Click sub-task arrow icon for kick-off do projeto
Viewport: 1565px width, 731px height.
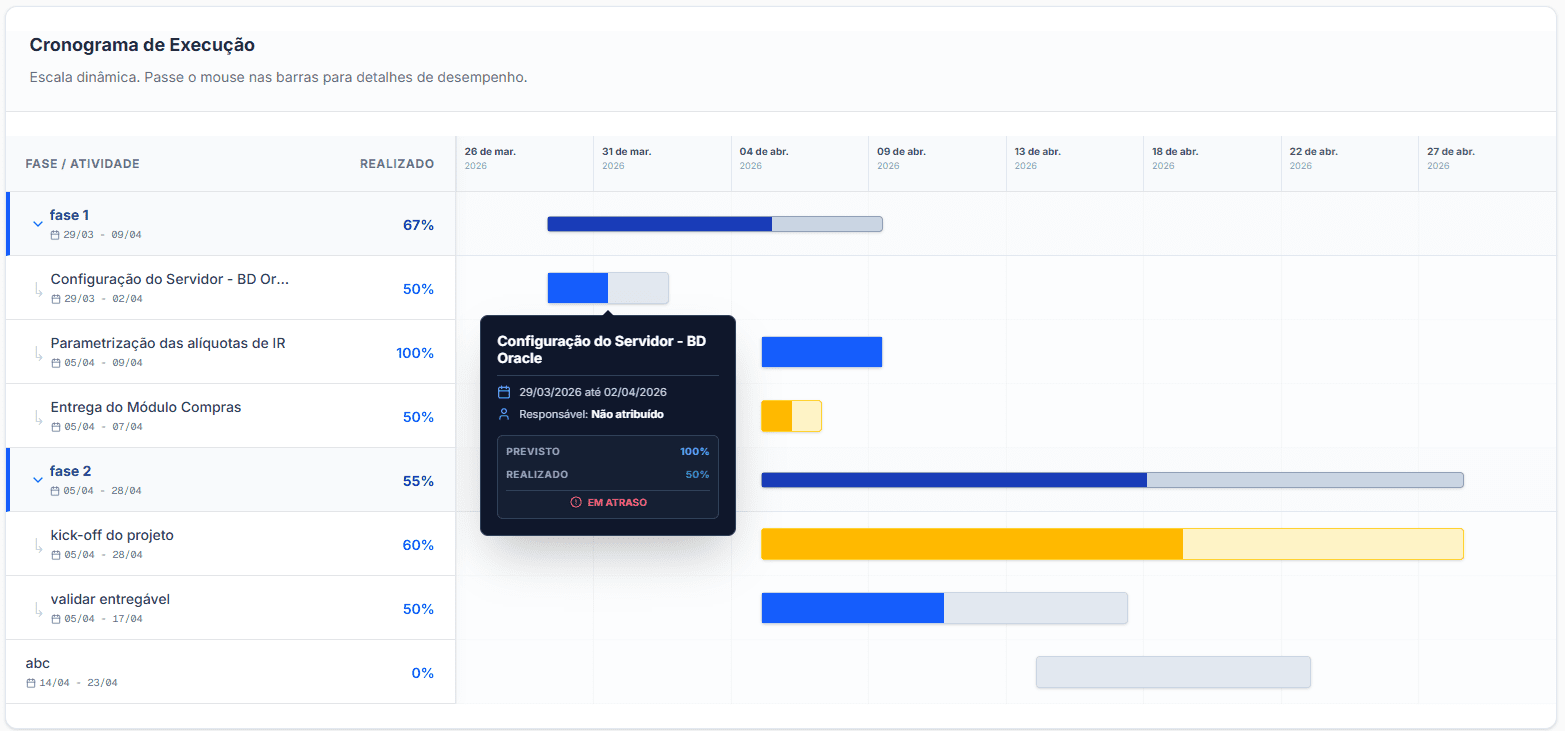38,545
